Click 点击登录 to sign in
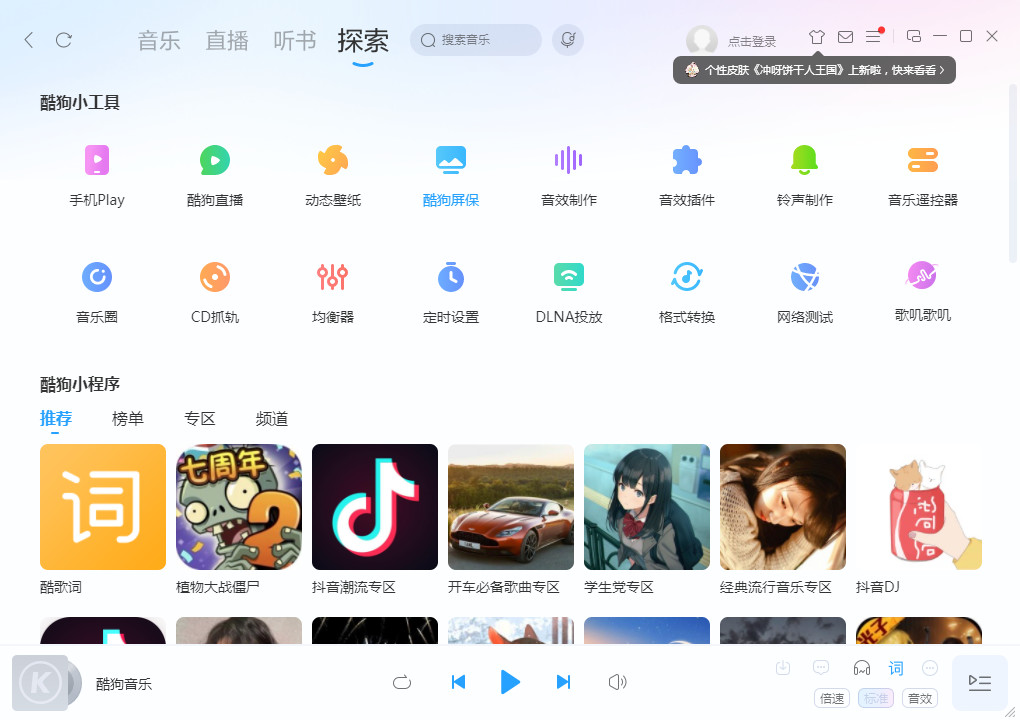Screen dimensions: 1020x720 click(x=751, y=42)
